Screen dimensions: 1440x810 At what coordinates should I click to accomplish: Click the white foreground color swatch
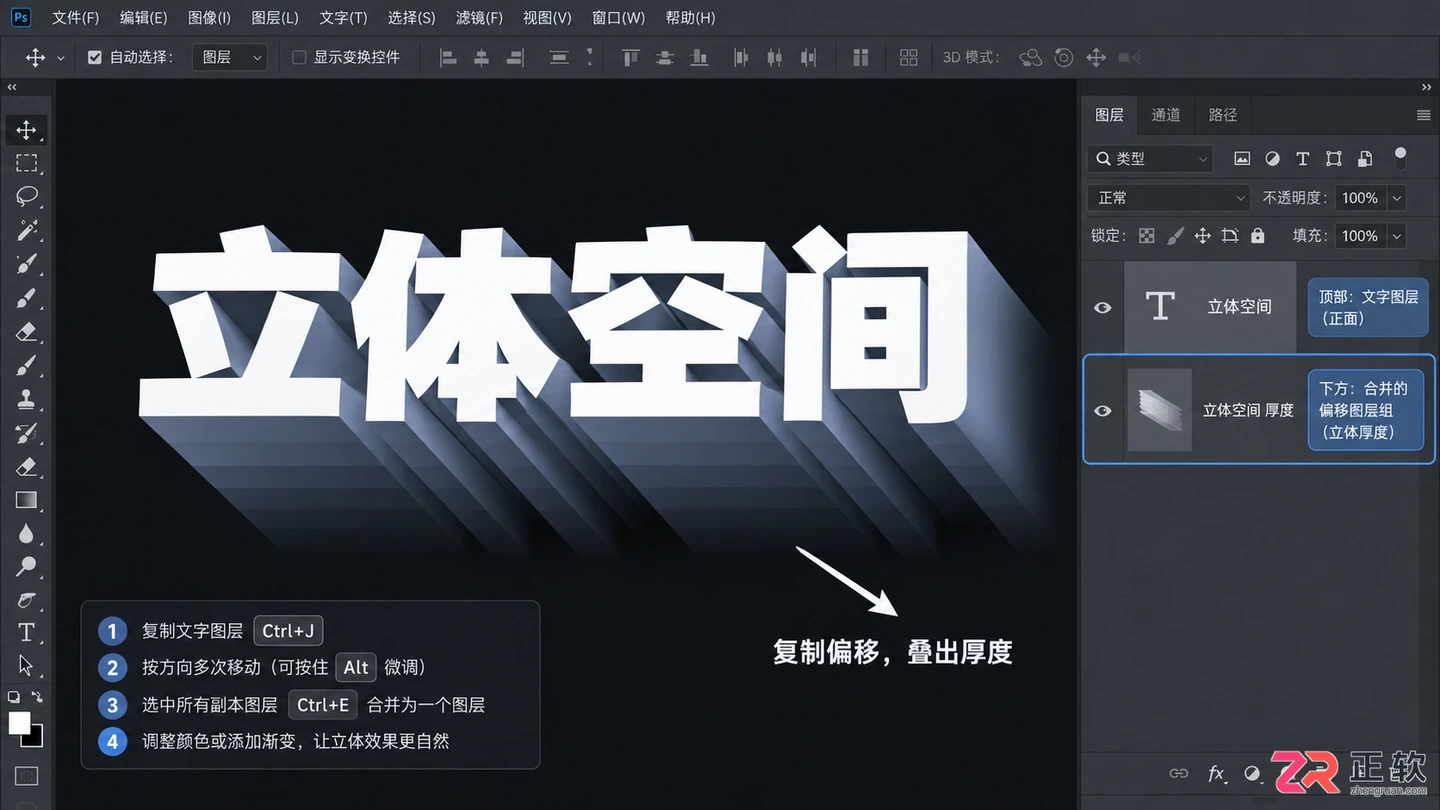pos(19,723)
